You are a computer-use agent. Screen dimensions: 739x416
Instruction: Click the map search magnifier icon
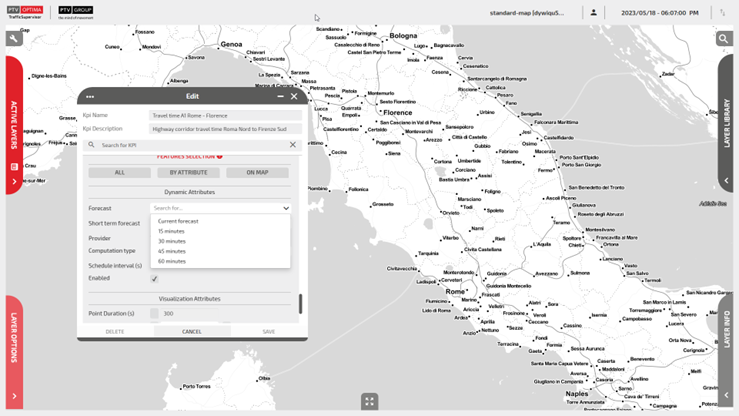click(724, 39)
